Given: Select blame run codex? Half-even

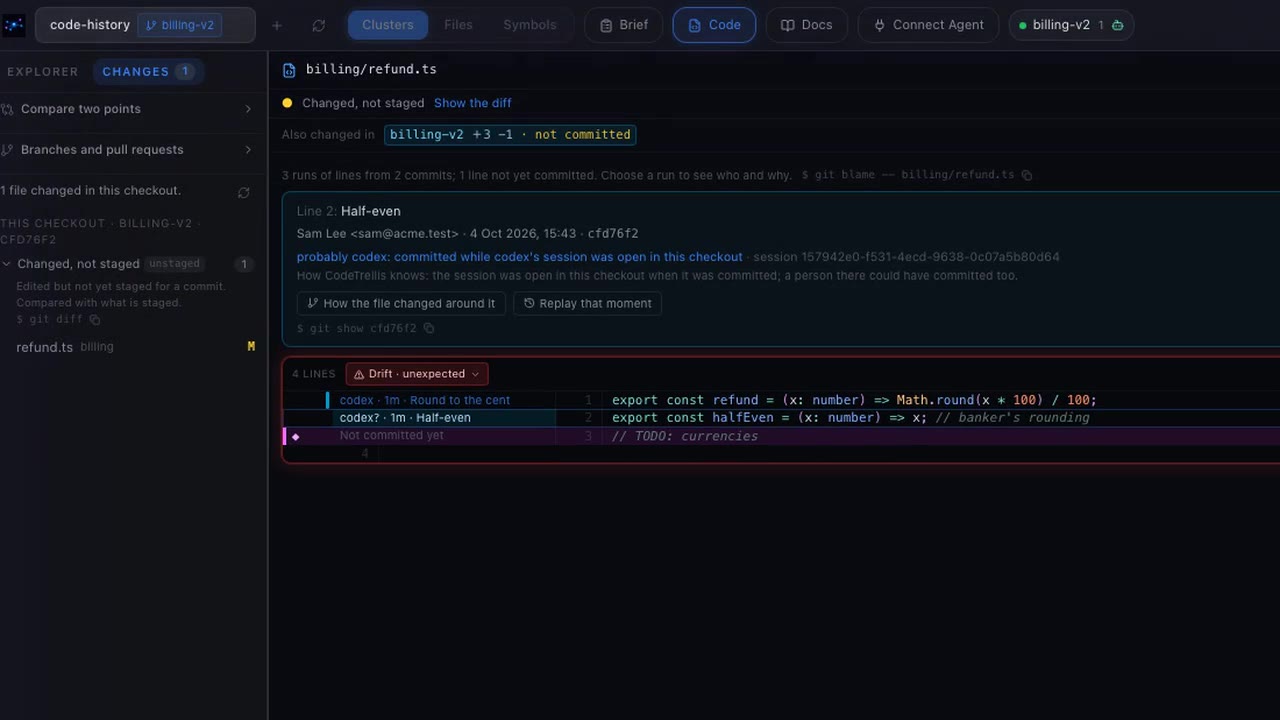Looking at the screenshot, I should (x=443, y=418).
